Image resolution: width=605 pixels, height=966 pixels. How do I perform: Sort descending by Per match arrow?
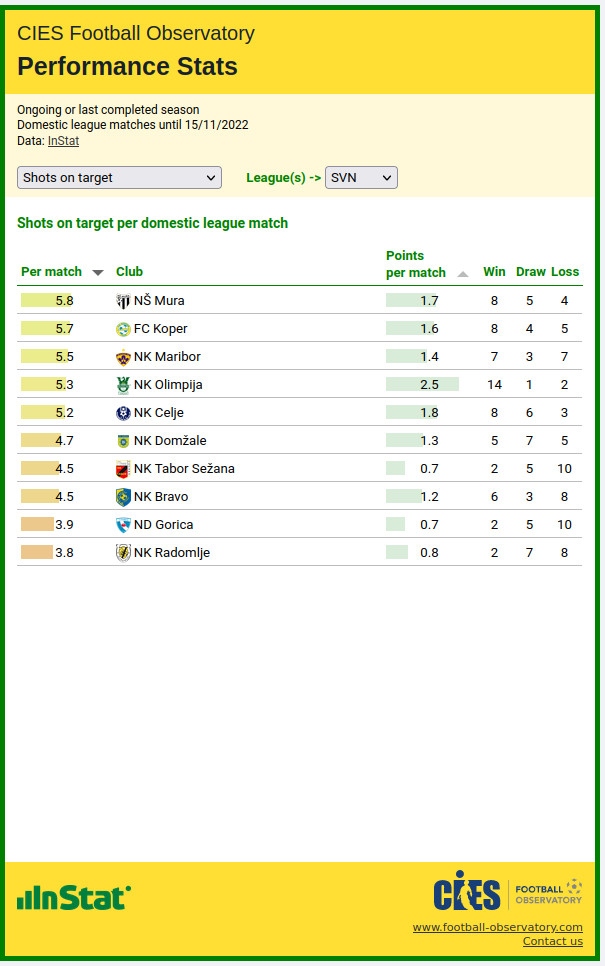click(x=98, y=273)
